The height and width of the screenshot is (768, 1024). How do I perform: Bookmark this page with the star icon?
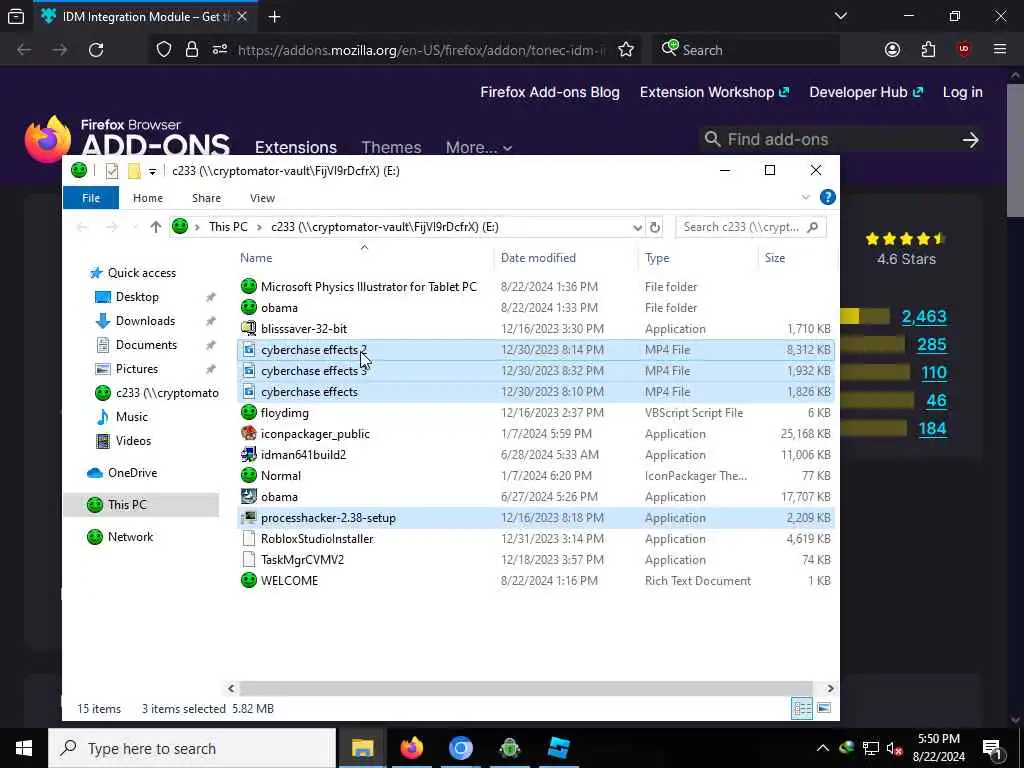(x=626, y=50)
